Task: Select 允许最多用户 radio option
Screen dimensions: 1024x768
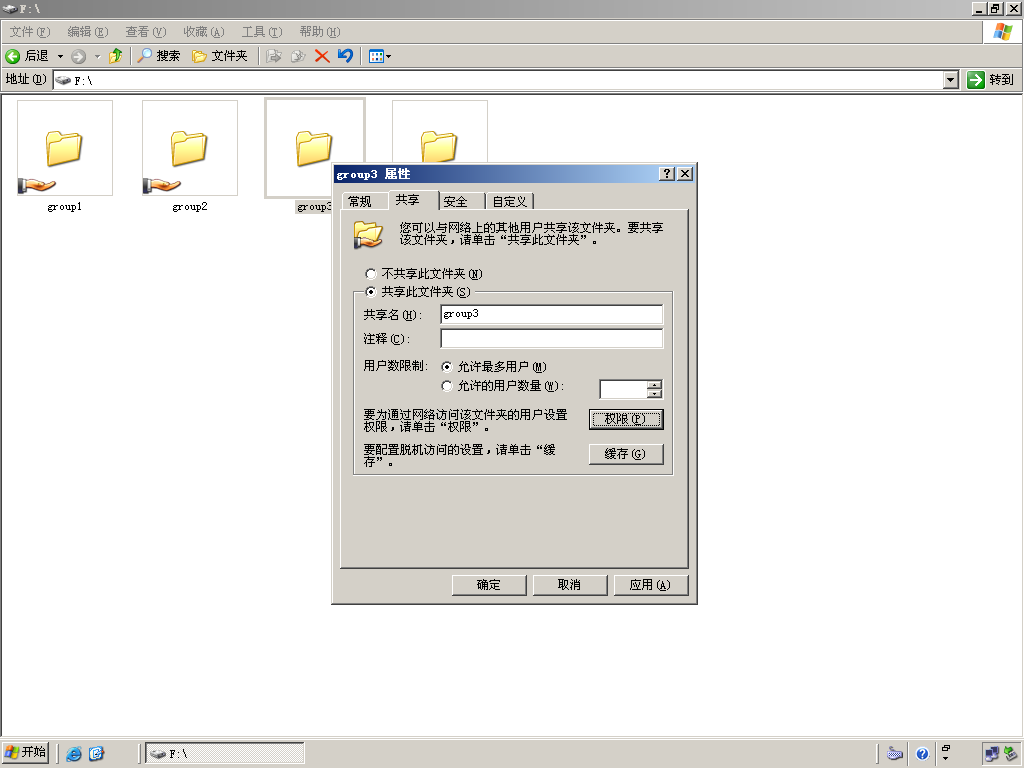Action: point(494,367)
